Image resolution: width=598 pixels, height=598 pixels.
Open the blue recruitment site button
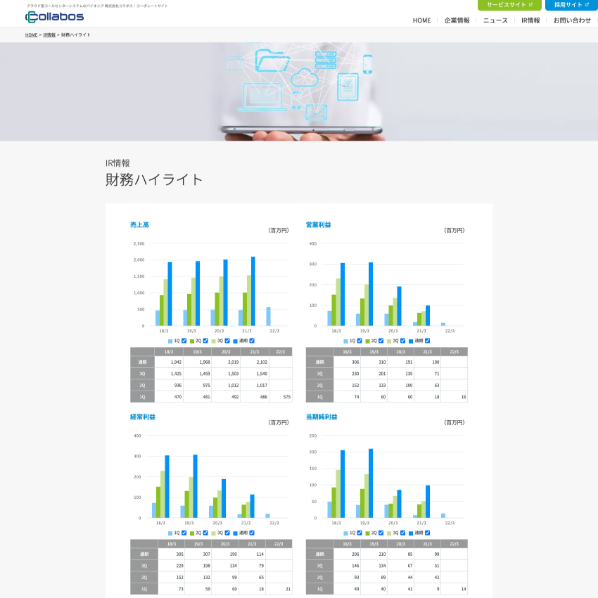(571, 5)
